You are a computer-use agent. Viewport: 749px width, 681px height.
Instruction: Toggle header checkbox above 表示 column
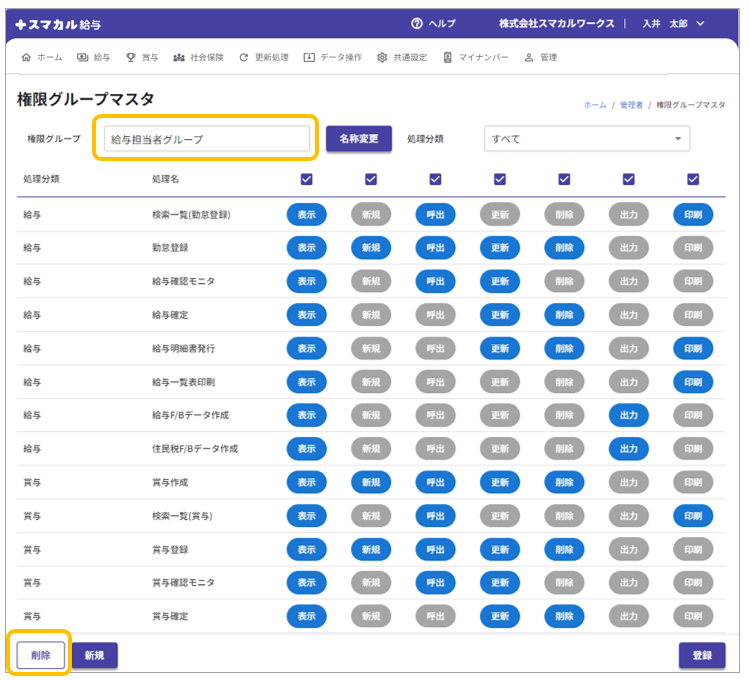(x=306, y=179)
